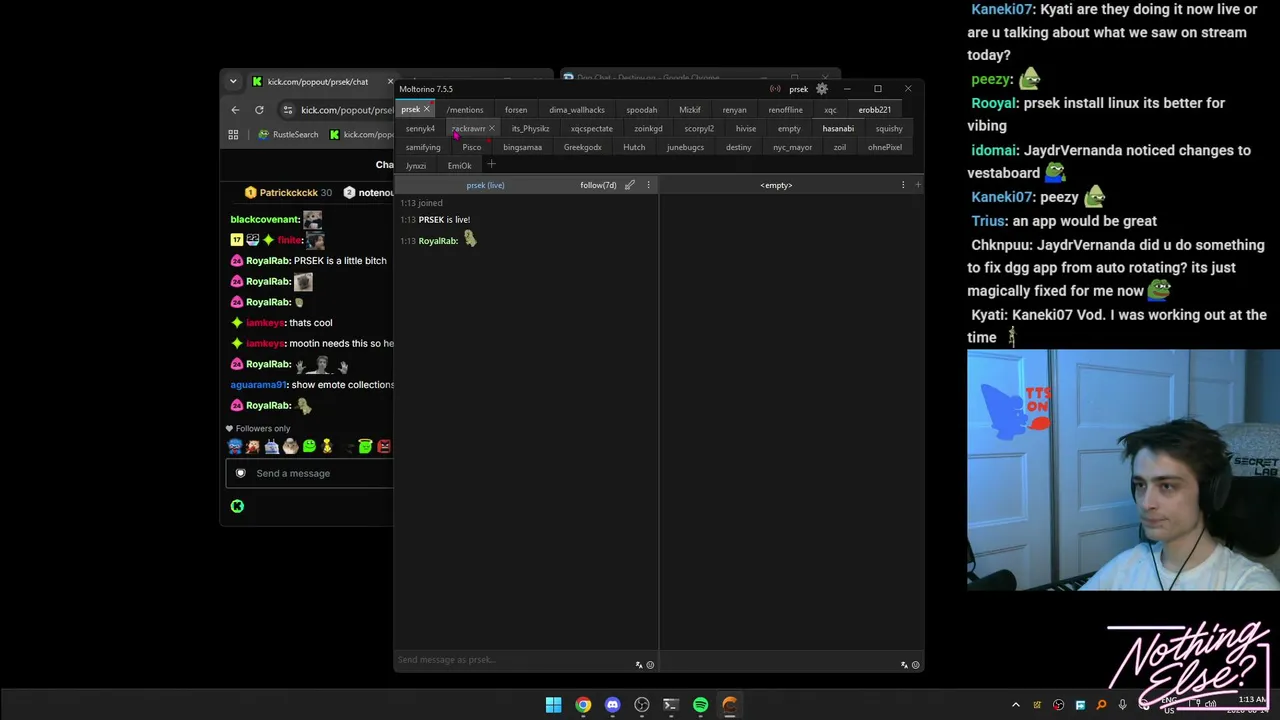The height and width of the screenshot is (720, 1280).
Task: Click translate icon in the empty split input
Action: pyautogui.click(x=904, y=665)
